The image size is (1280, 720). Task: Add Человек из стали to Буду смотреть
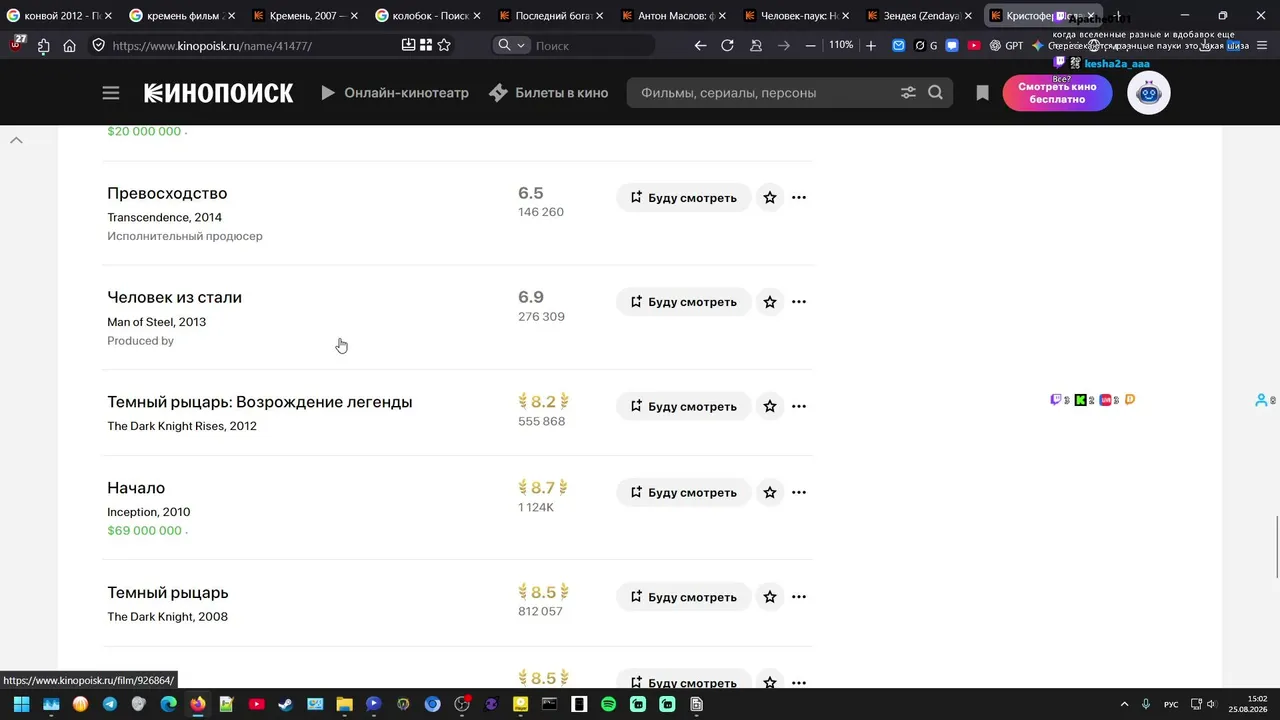pyautogui.click(x=683, y=302)
